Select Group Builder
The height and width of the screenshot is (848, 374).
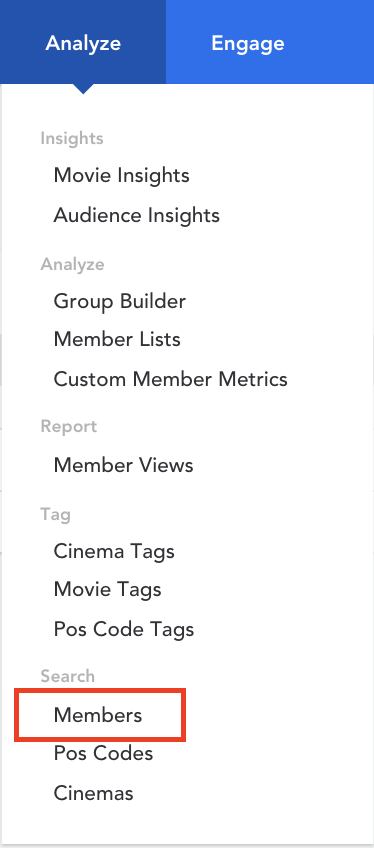pos(119,301)
